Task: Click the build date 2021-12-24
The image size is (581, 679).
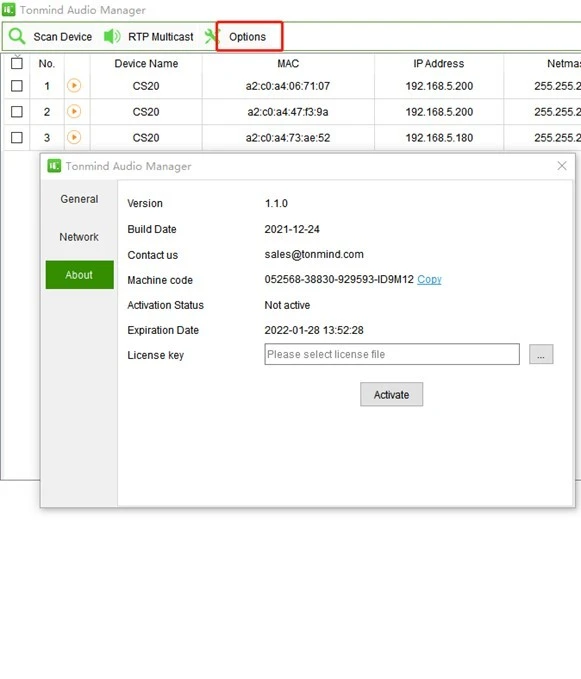Action: pos(292,230)
